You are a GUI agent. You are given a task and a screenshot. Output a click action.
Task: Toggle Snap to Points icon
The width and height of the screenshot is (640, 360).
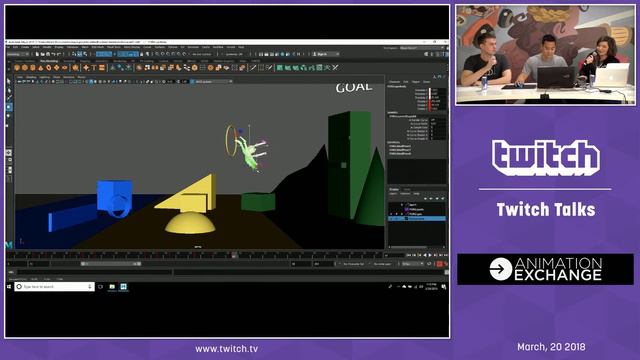[x=168, y=54]
